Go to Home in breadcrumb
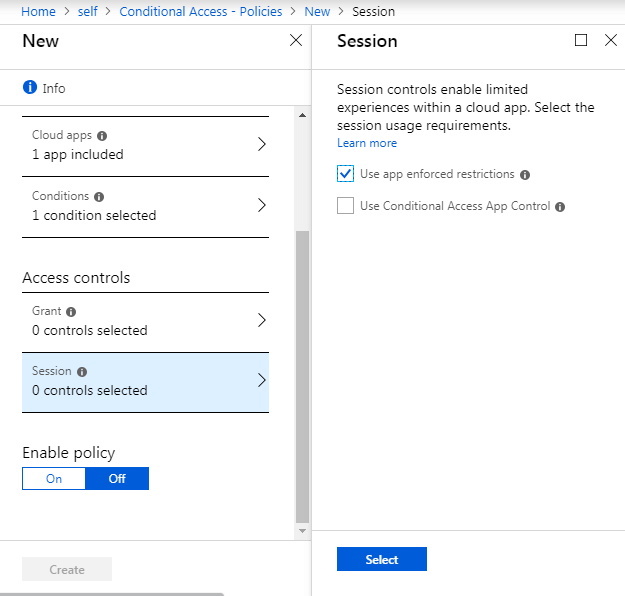 click(38, 12)
